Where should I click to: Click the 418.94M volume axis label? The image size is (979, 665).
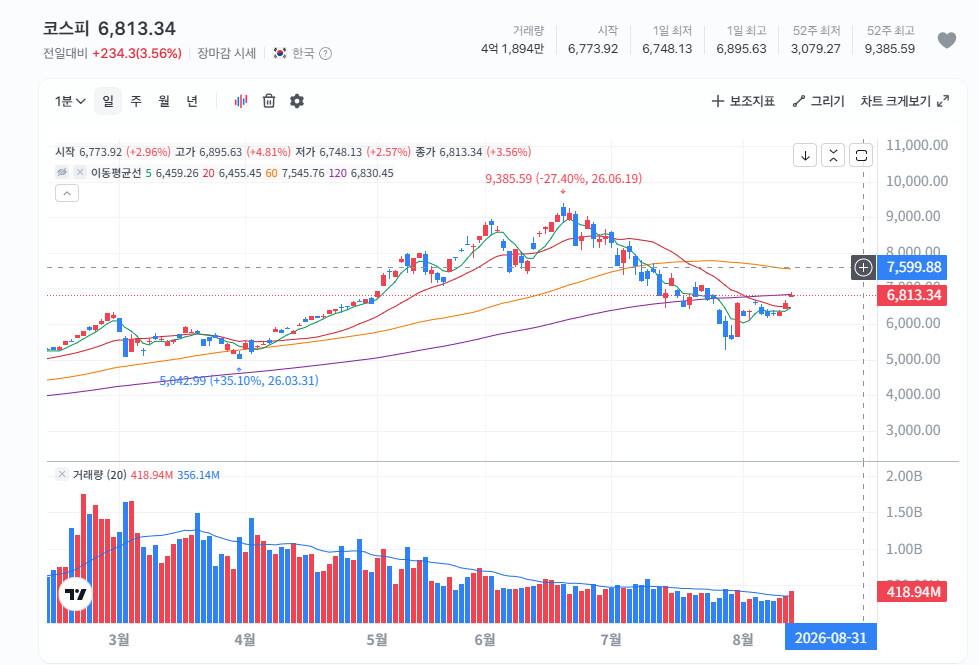point(912,591)
